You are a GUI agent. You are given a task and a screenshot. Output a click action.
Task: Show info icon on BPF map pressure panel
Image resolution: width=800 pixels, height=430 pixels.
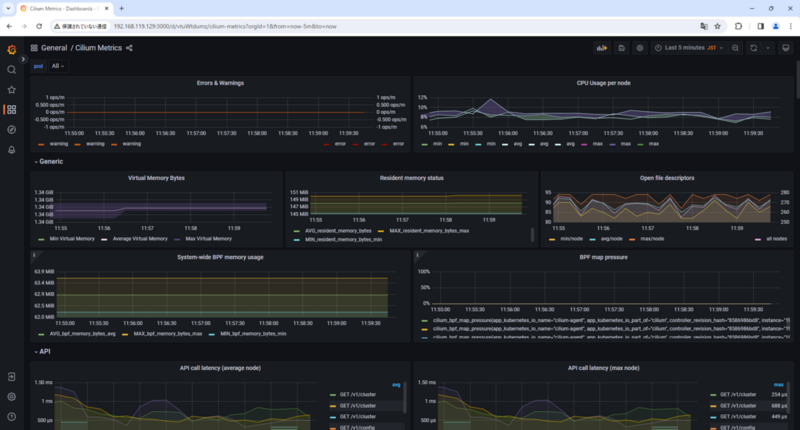tap(417, 255)
